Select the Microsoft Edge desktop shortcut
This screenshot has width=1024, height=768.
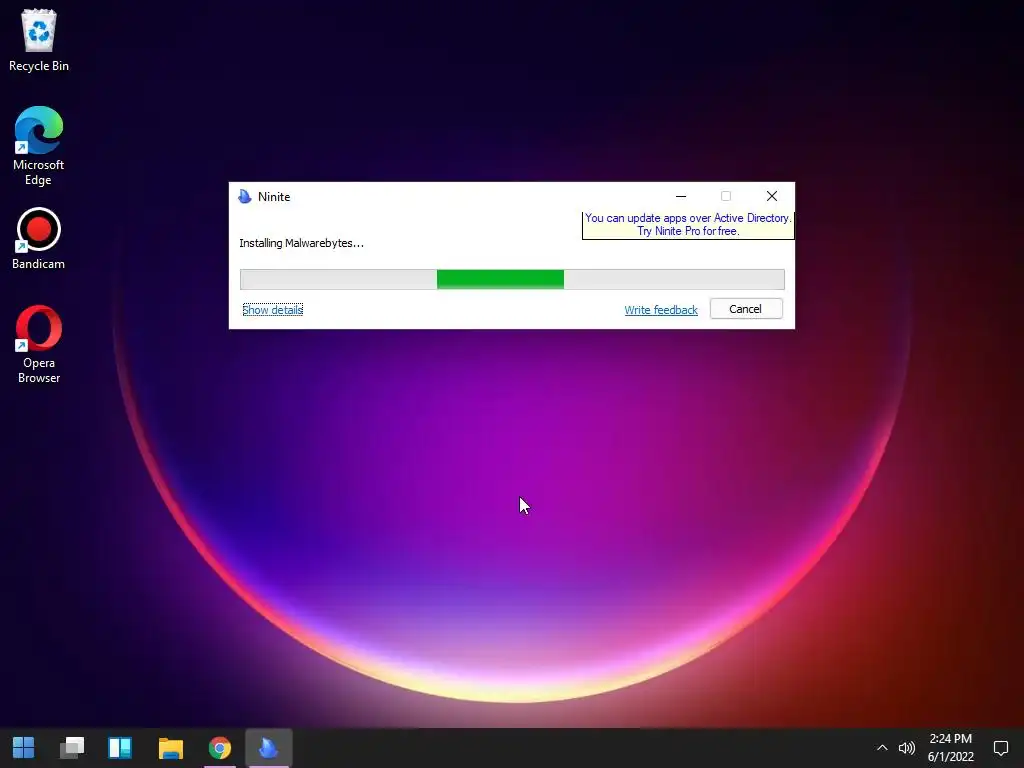tap(39, 146)
